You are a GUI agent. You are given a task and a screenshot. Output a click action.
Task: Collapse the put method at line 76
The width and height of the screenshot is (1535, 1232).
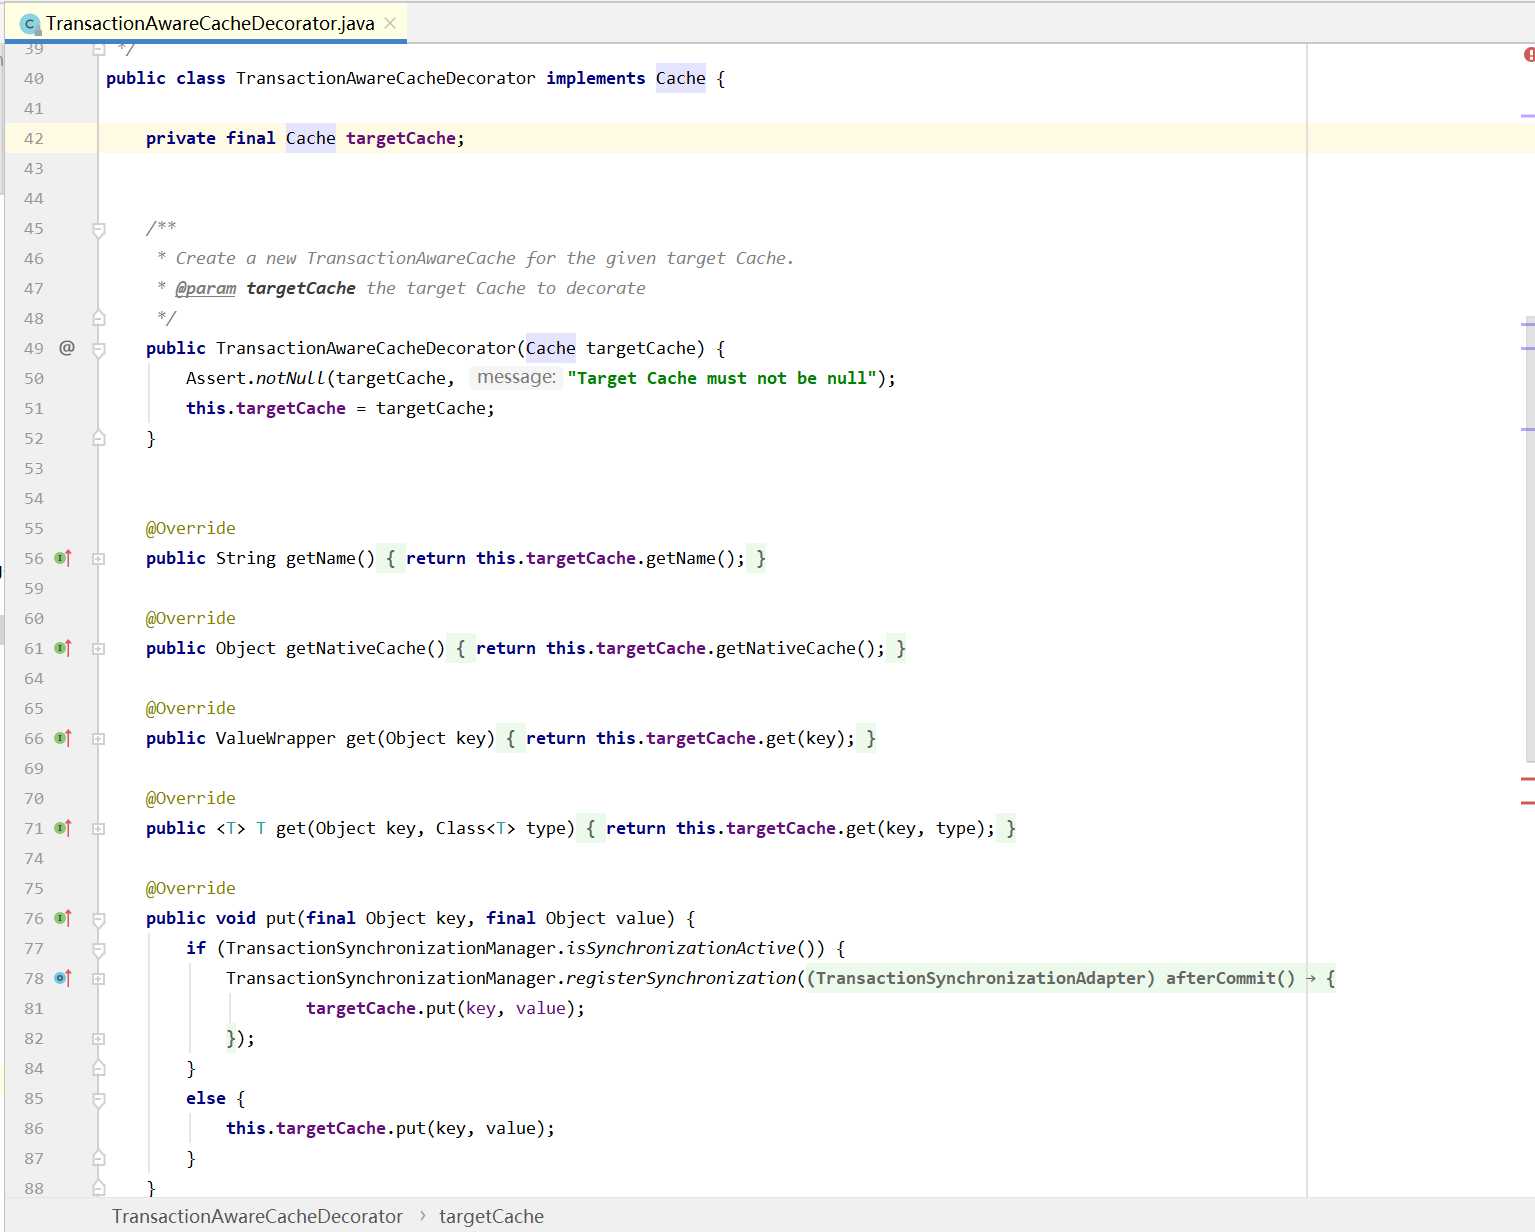click(99, 919)
